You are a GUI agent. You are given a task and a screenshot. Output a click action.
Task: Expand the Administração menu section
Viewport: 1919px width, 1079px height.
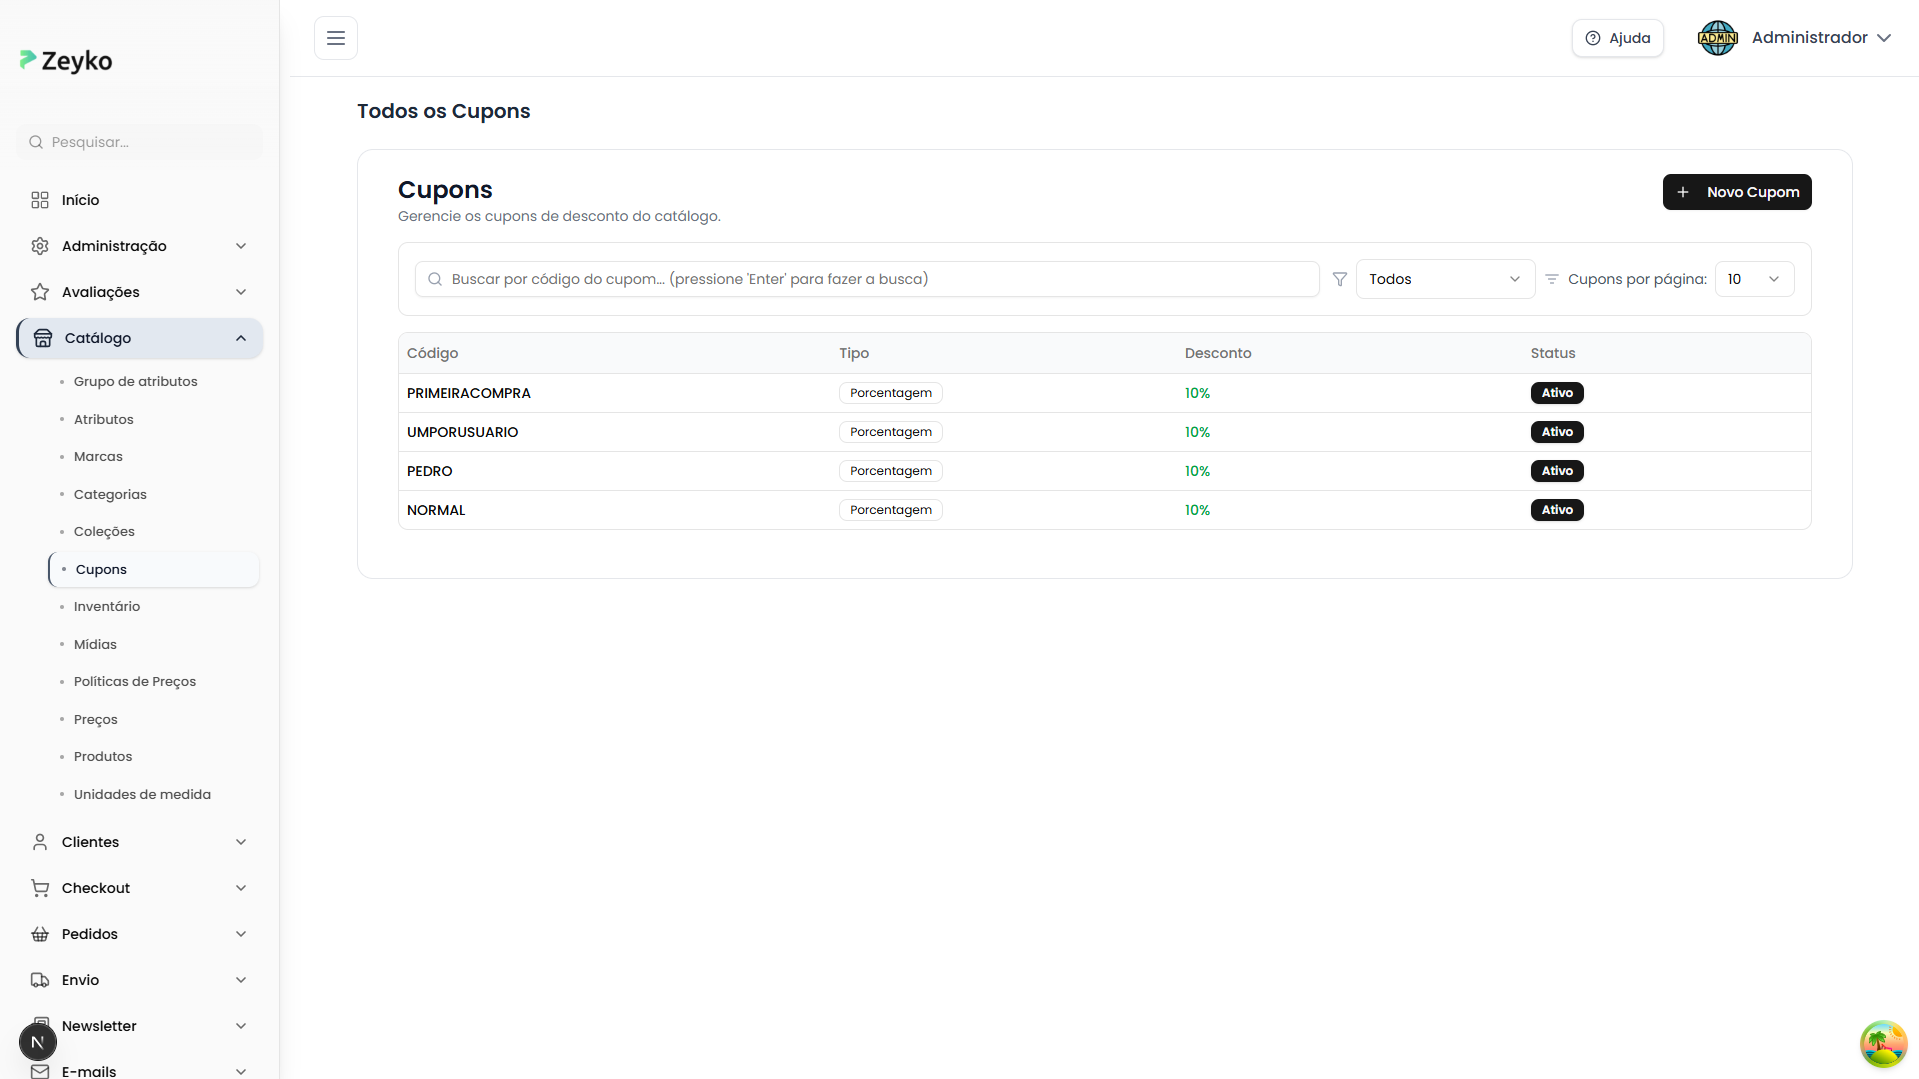coord(241,246)
